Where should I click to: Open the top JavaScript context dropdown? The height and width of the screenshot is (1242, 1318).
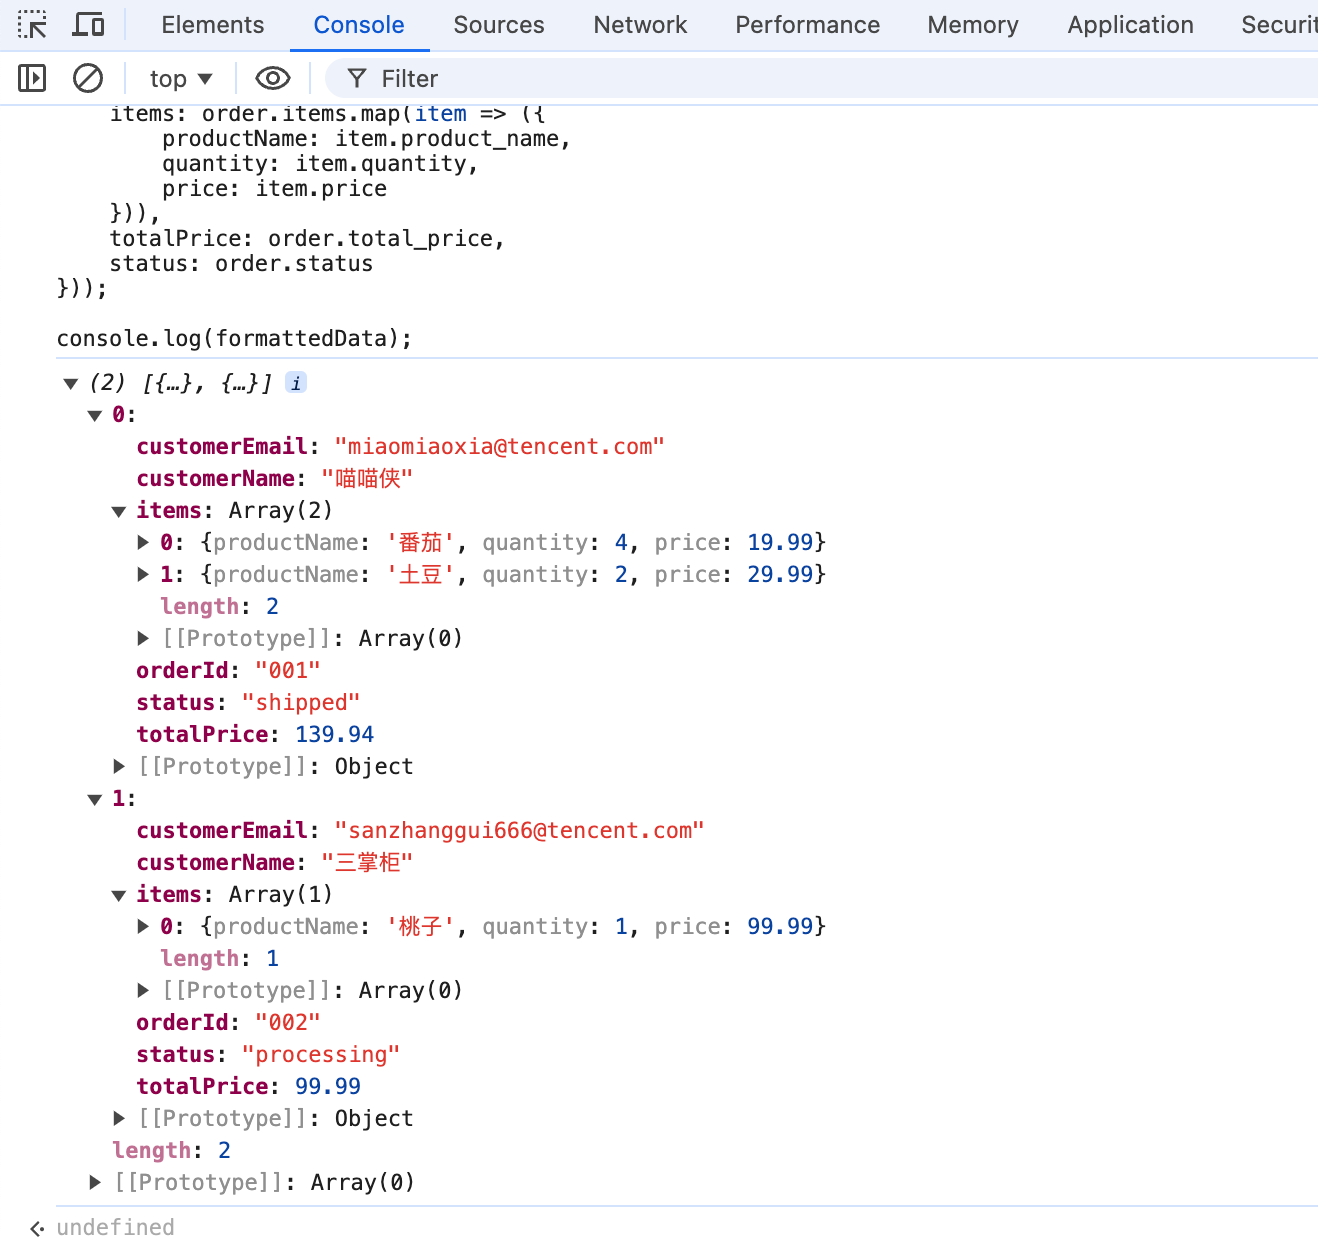[x=181, y=78]
